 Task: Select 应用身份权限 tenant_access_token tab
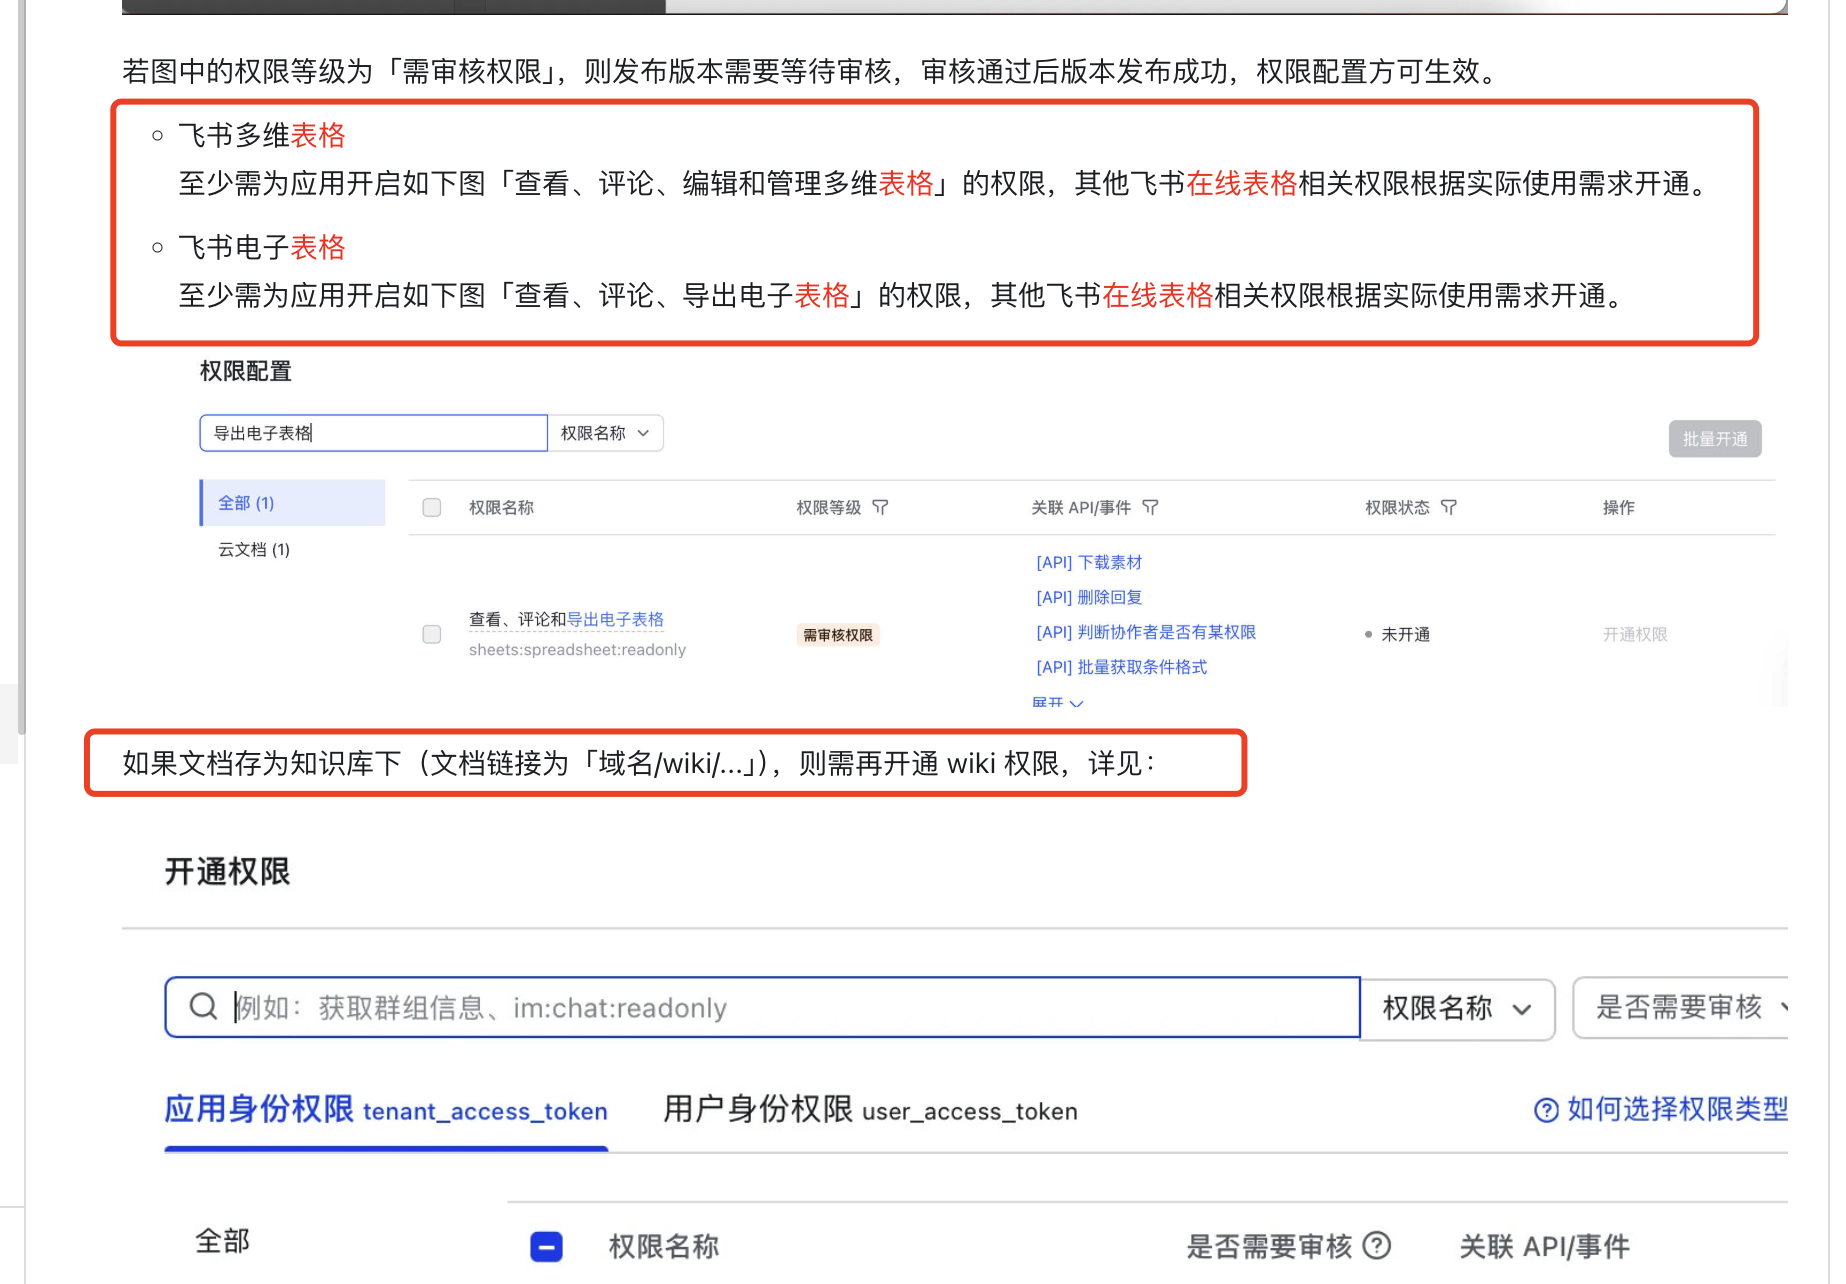click(385, 1110)
